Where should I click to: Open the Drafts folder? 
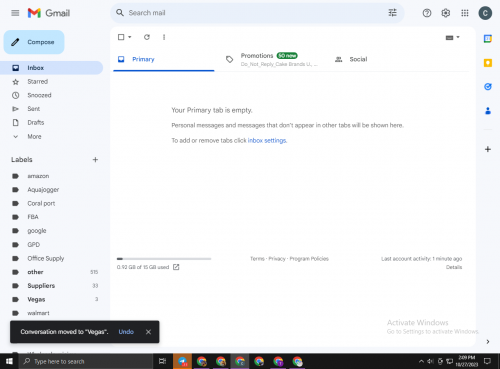pos(52,122)
